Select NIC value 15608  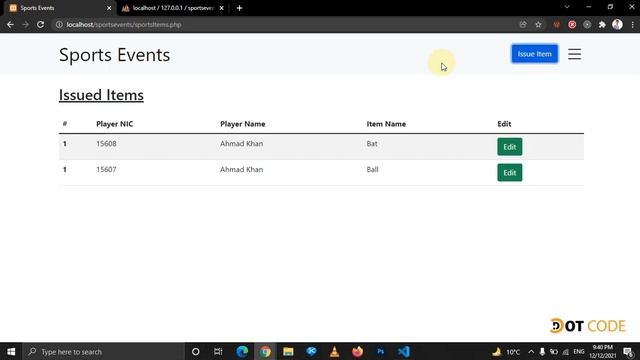coord(106,144)
